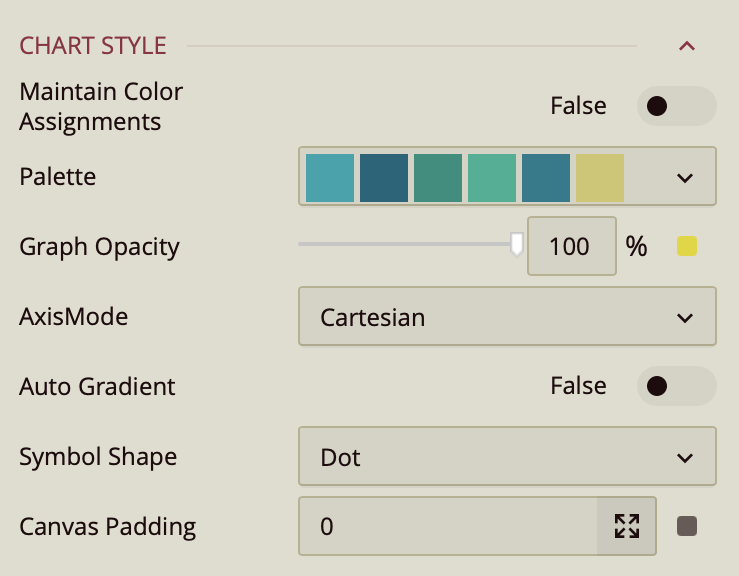Click the Graph Opacity 100 value field
The image size is (739, 576).
pyautogui.click(x=570, y=246)
